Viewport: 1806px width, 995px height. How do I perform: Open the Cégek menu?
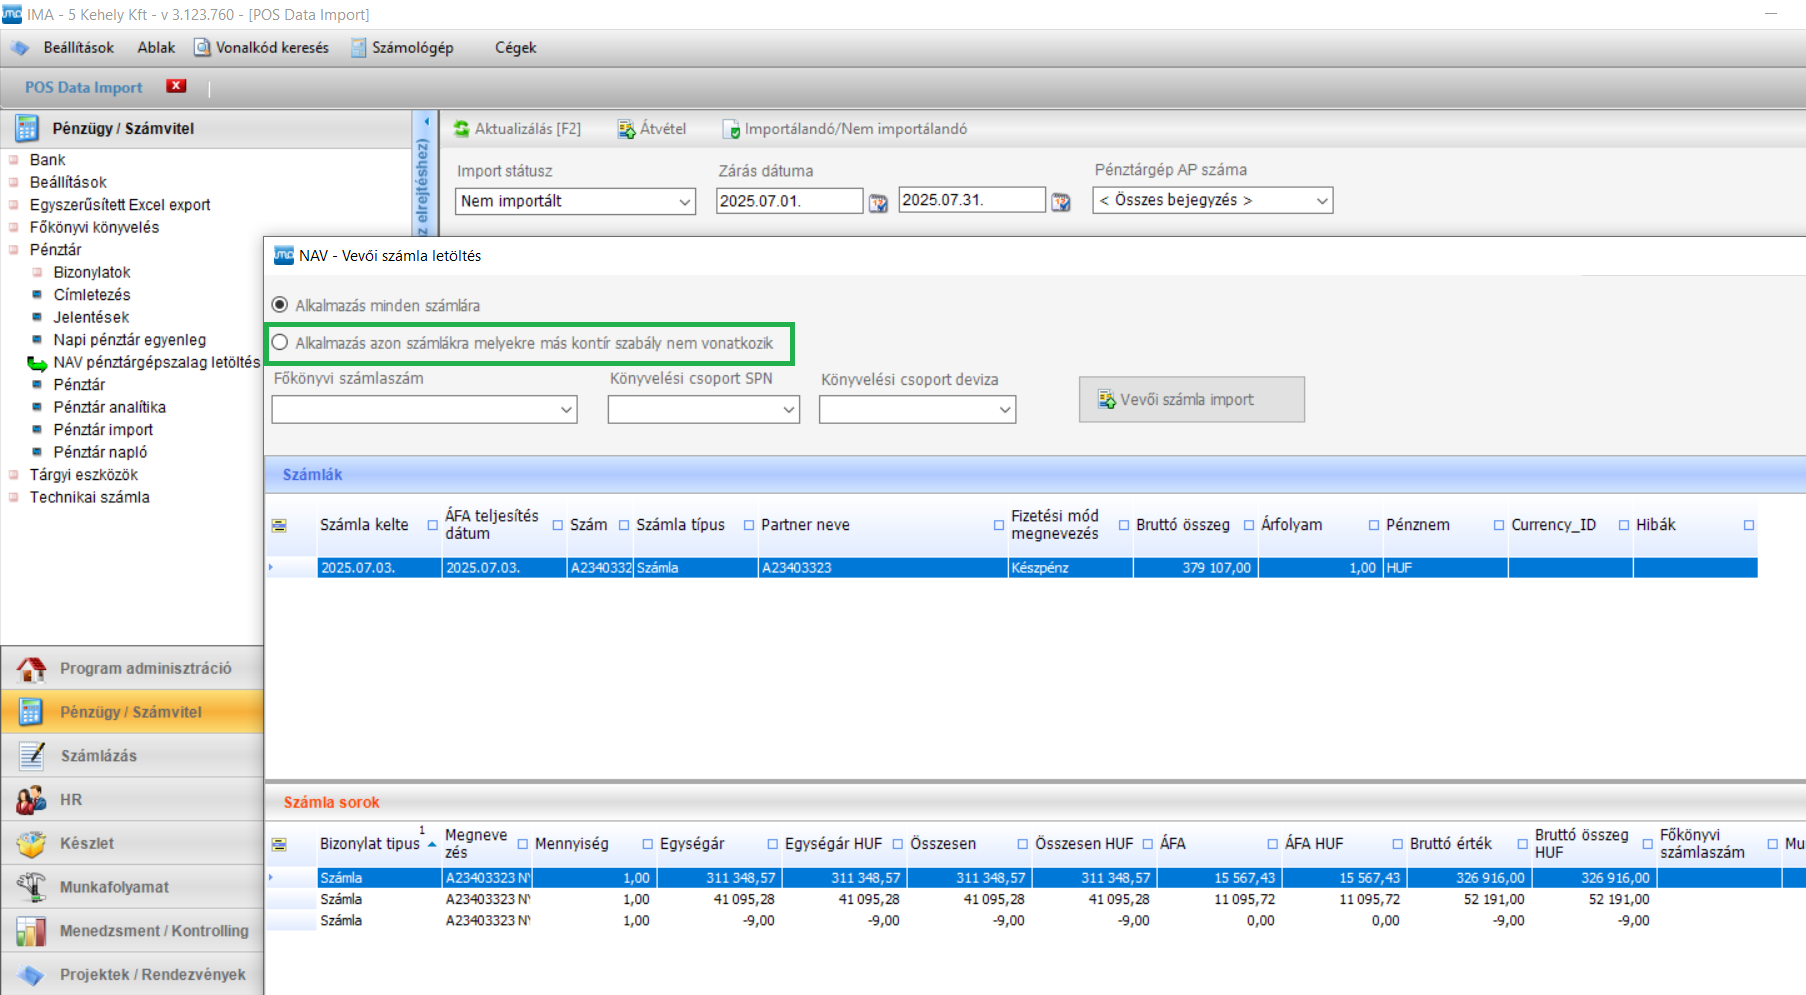click(x=515, y=48)
